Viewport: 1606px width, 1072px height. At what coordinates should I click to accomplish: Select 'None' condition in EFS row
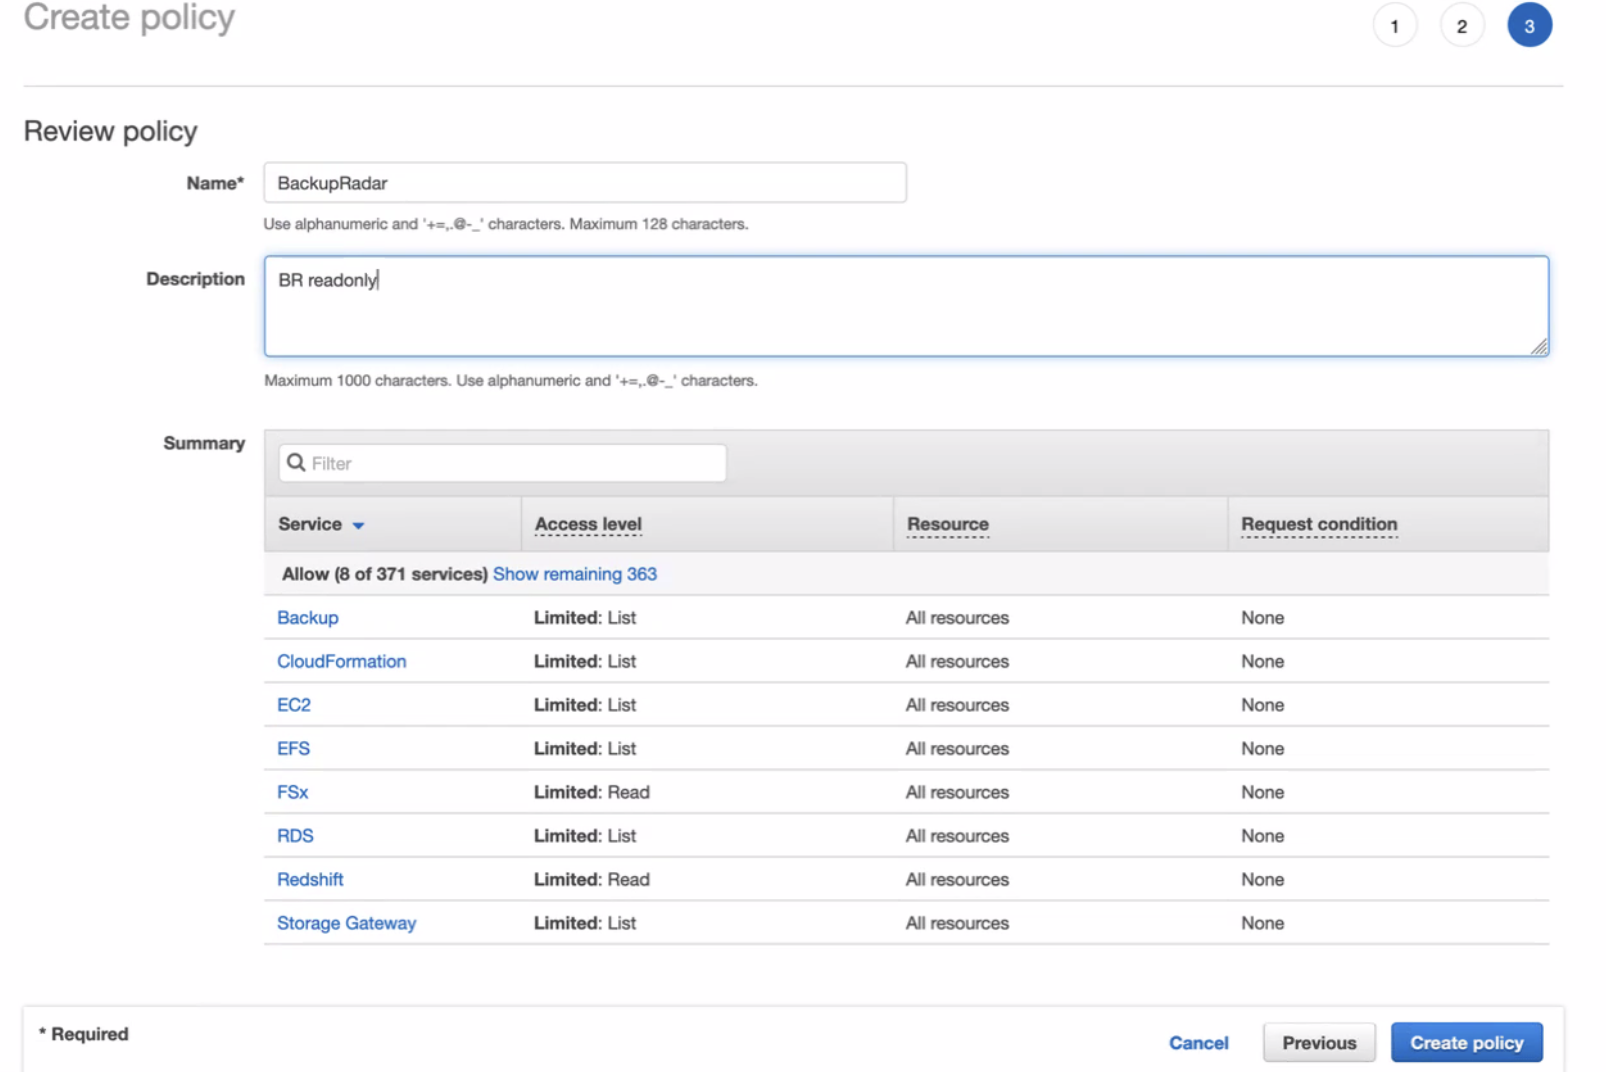1262,748
